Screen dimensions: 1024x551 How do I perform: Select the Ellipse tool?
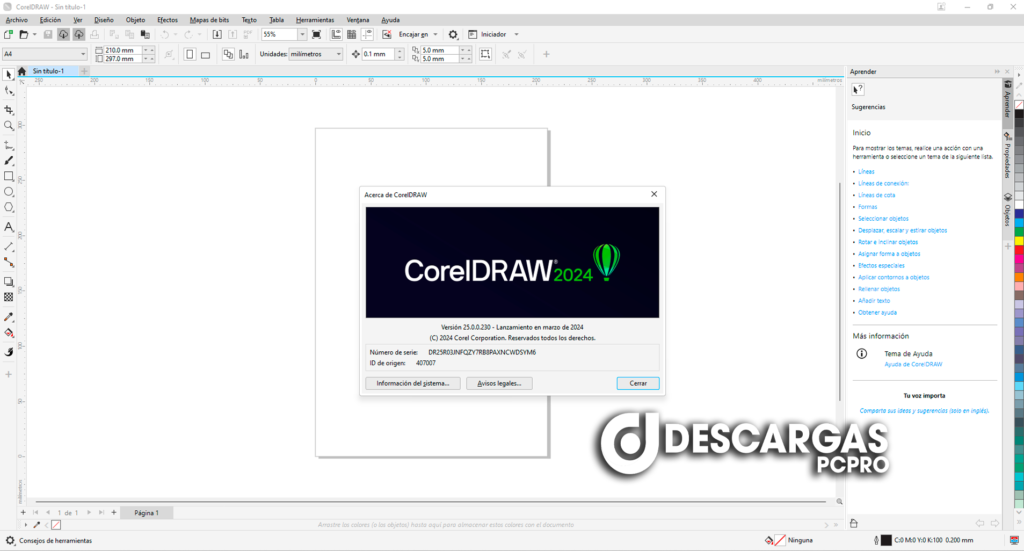(x=9, y=192)
